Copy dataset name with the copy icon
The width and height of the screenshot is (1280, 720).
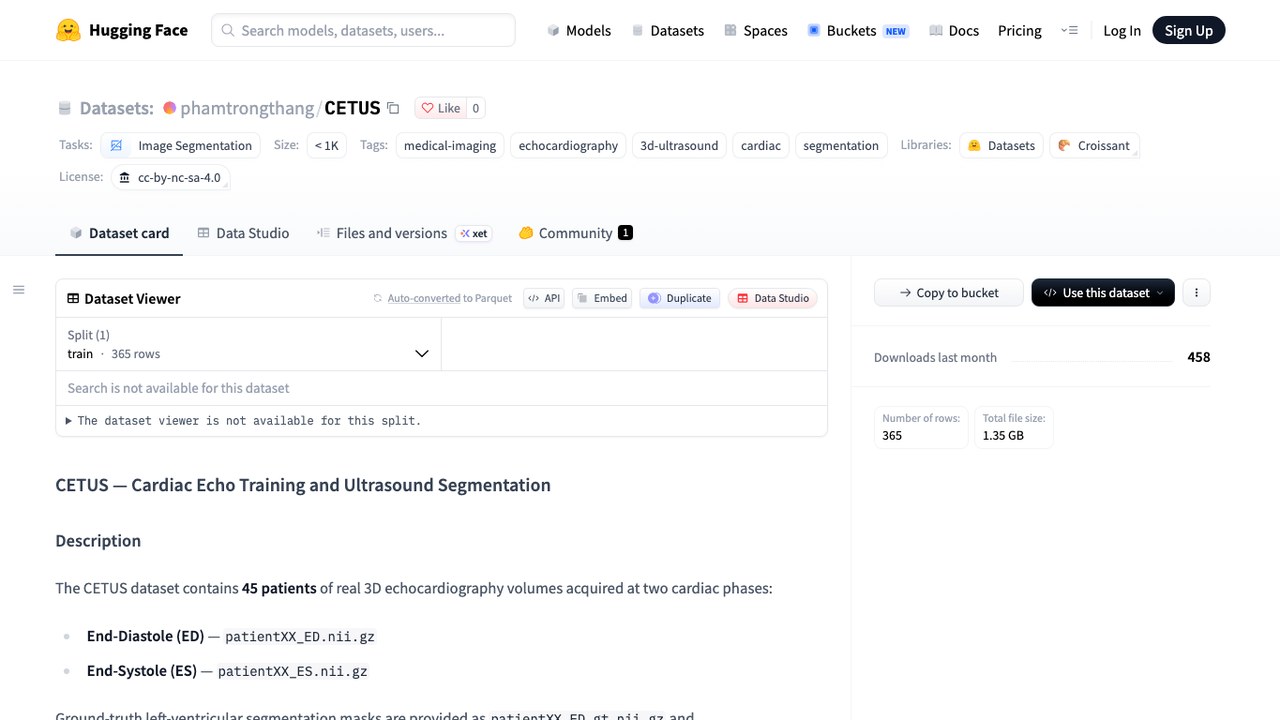(x=393, y=108)
